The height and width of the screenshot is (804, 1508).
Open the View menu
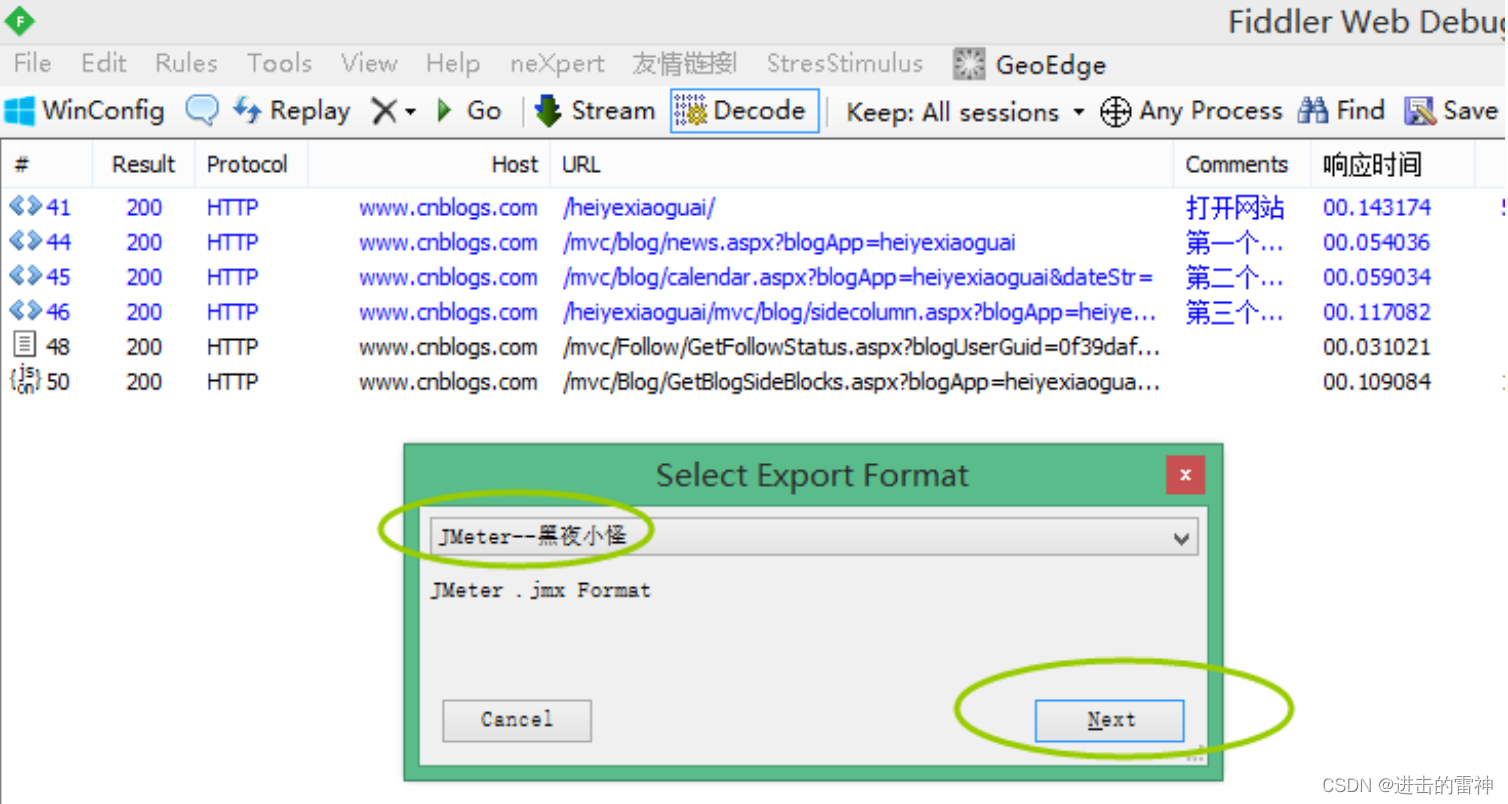(x=369, y=64)
